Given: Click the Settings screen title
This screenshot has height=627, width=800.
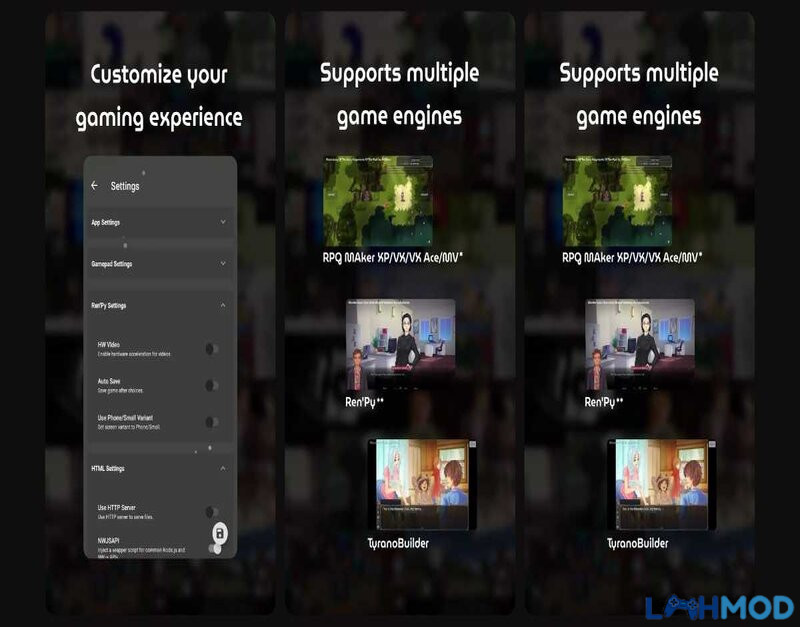Looking at the screenshot, I should (125, 186).
